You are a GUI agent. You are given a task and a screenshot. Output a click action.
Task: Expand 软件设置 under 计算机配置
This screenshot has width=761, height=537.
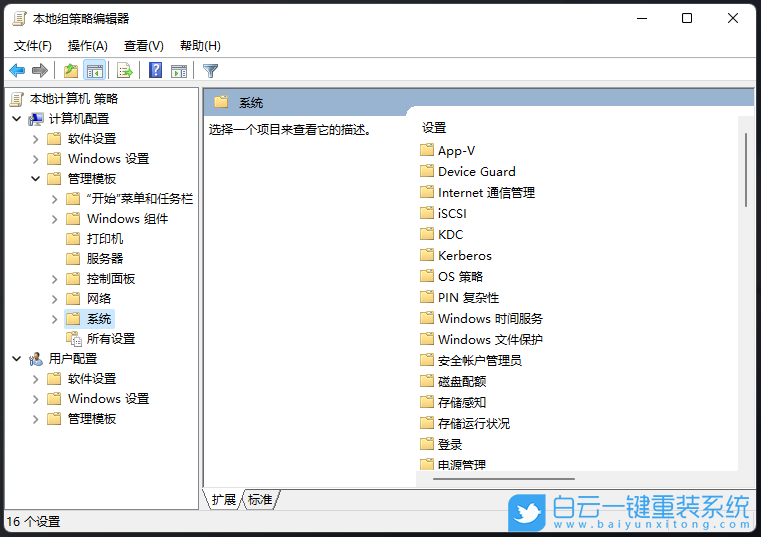coord(35,139)
